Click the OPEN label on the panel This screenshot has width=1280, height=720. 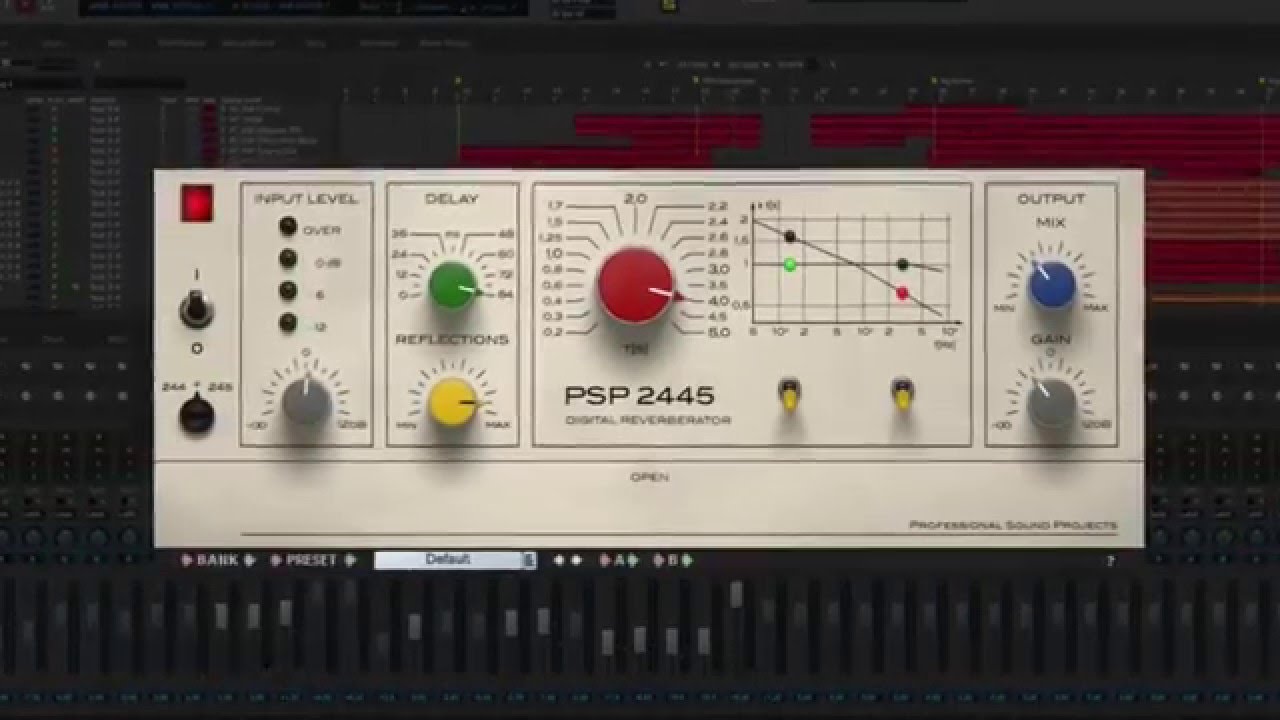[649, 477]
